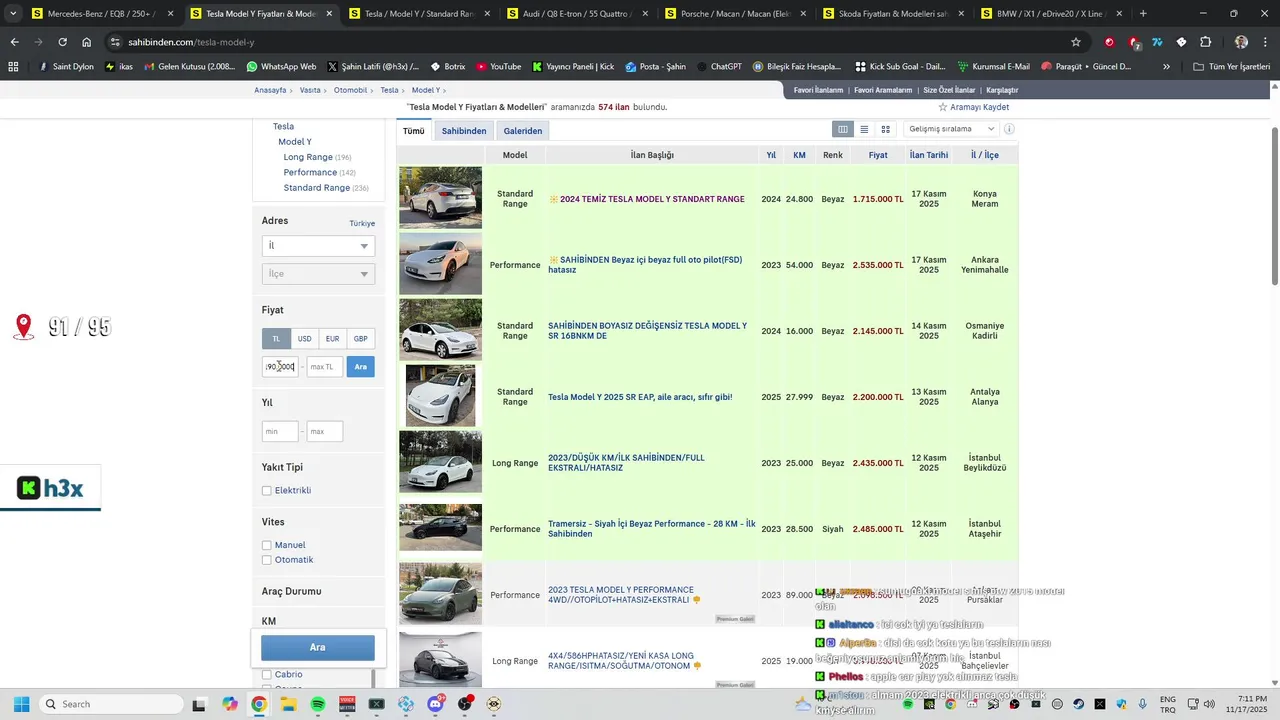Open File Explorer from taskbar
The width and height of the screenshot is (1280, 720).
pyautogui.click(x=288, y=704)
